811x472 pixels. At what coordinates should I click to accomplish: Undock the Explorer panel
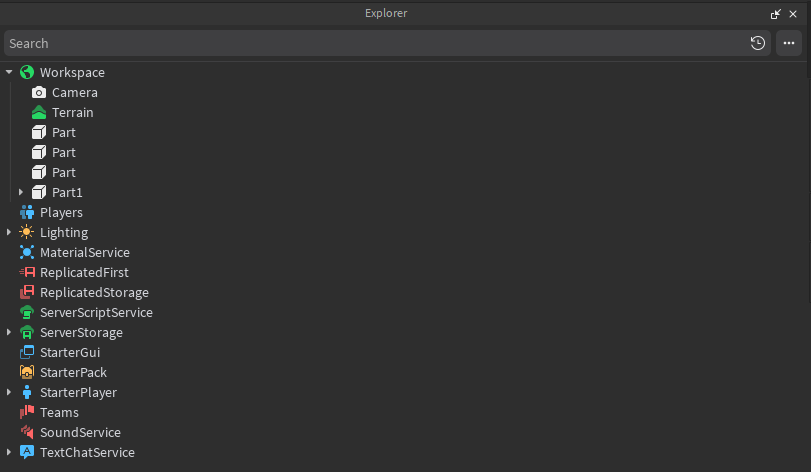pyautogui.click(x=775, y=14)
